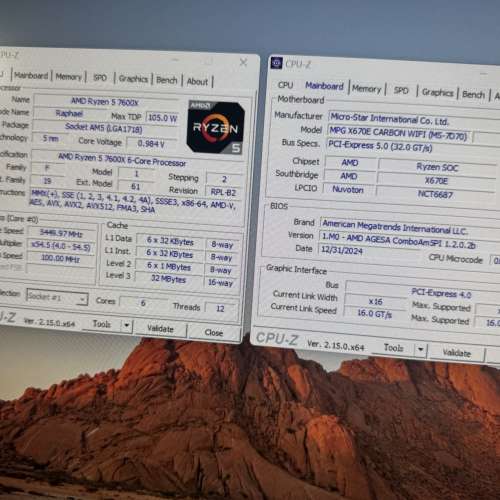
Task: Switch to Graphics tab in right CPU-Z window
Action: [x=438, y=92]
